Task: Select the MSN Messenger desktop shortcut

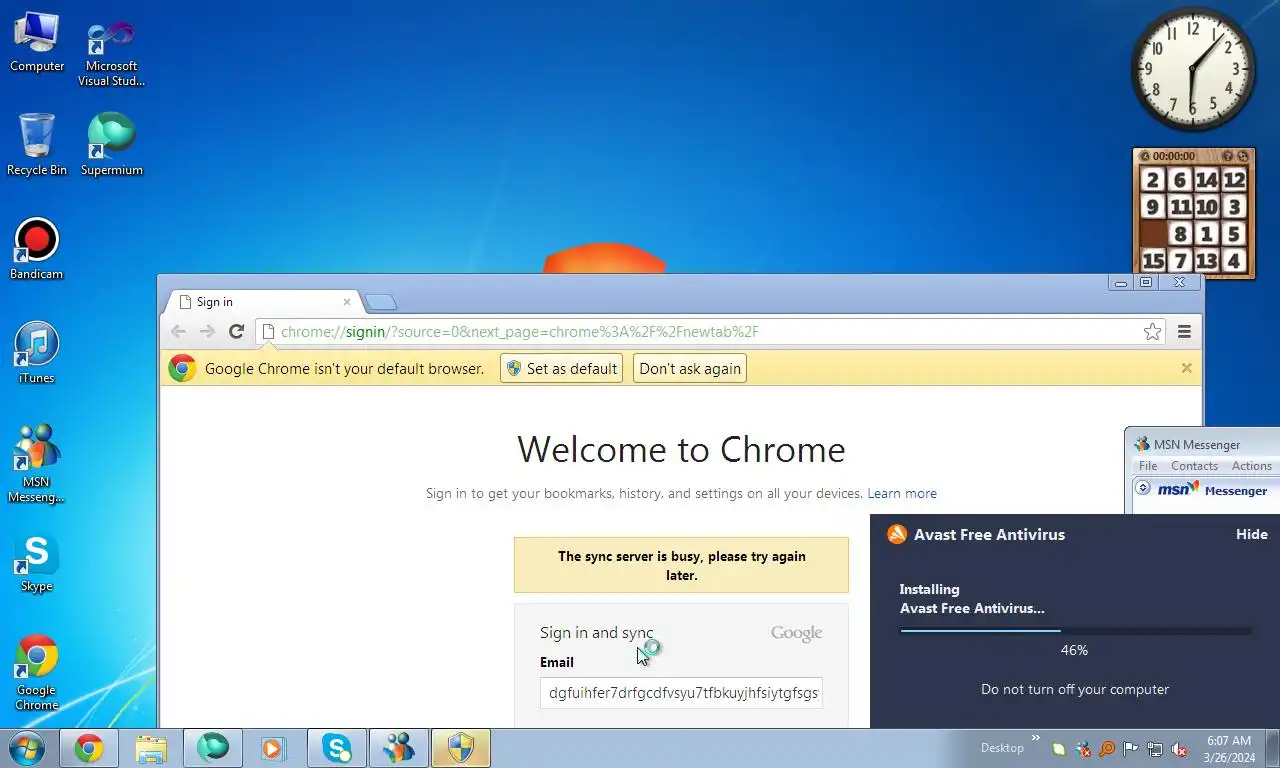Action: click(x=37, y=464)
